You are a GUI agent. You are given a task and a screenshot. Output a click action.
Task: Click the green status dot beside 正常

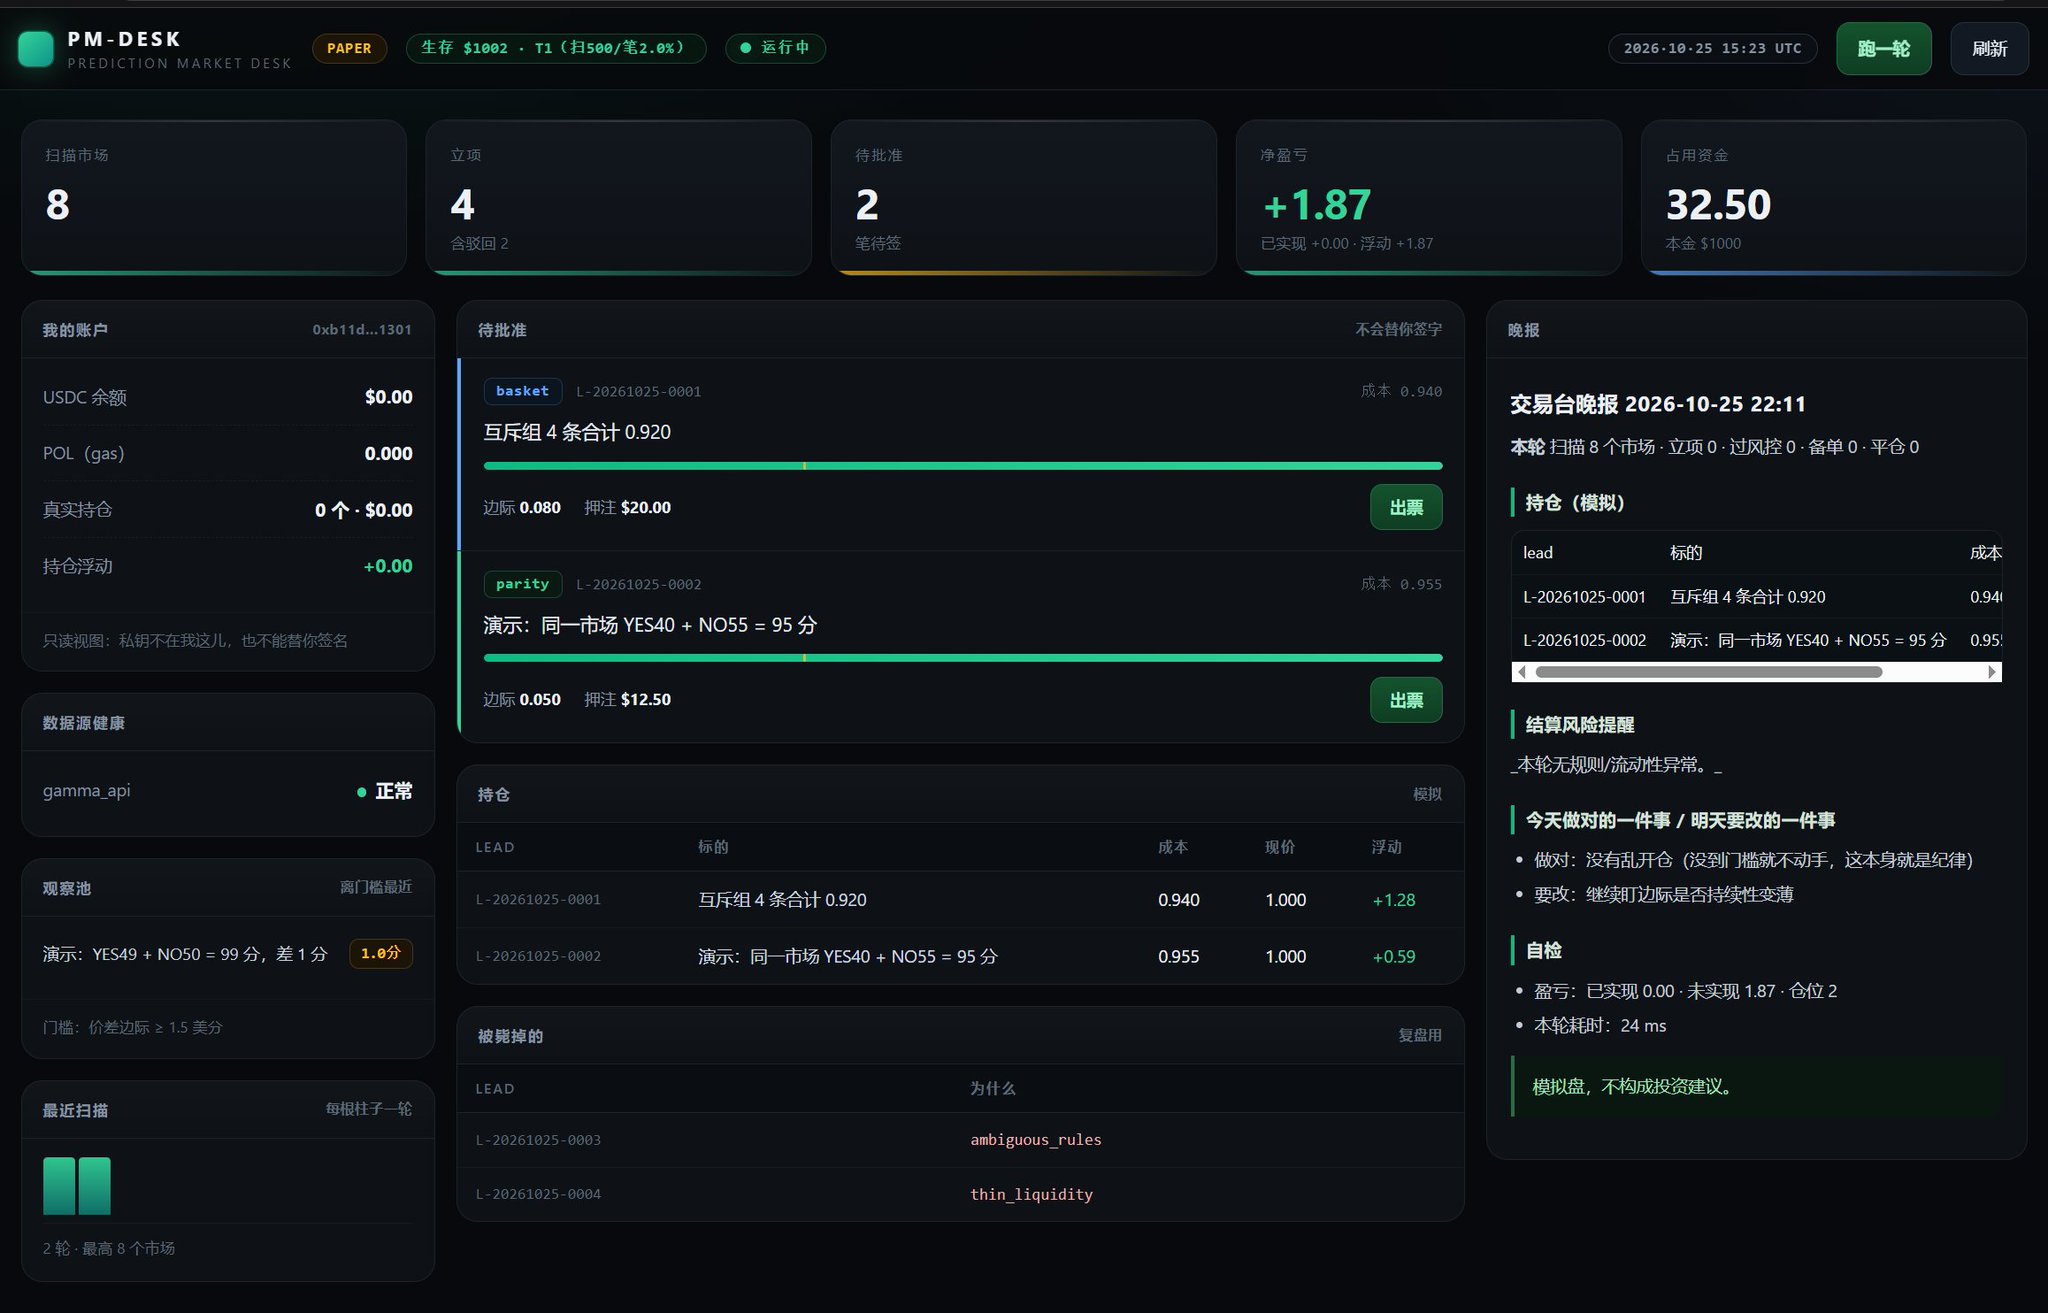click(x=362, y=792)
